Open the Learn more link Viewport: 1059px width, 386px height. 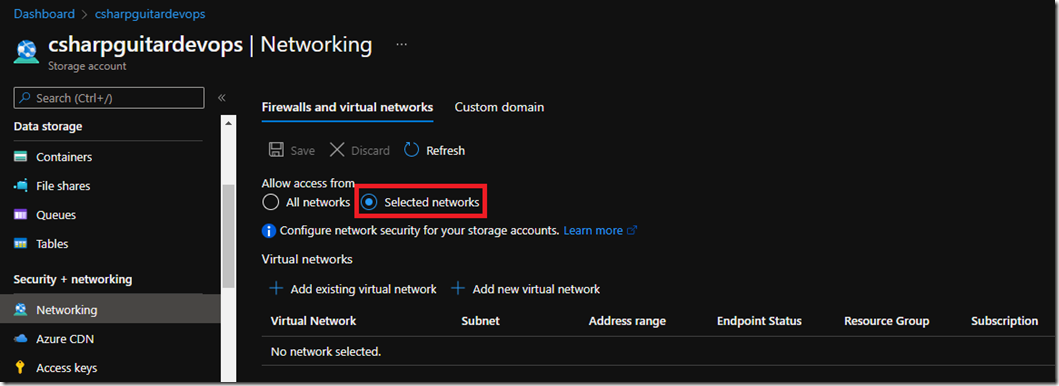point(593,231)
